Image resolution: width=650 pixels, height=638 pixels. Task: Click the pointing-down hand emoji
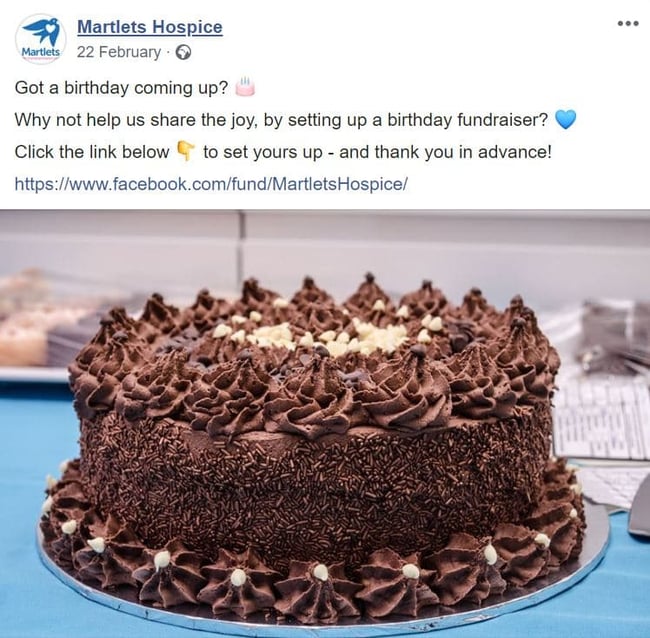point(186,151)
